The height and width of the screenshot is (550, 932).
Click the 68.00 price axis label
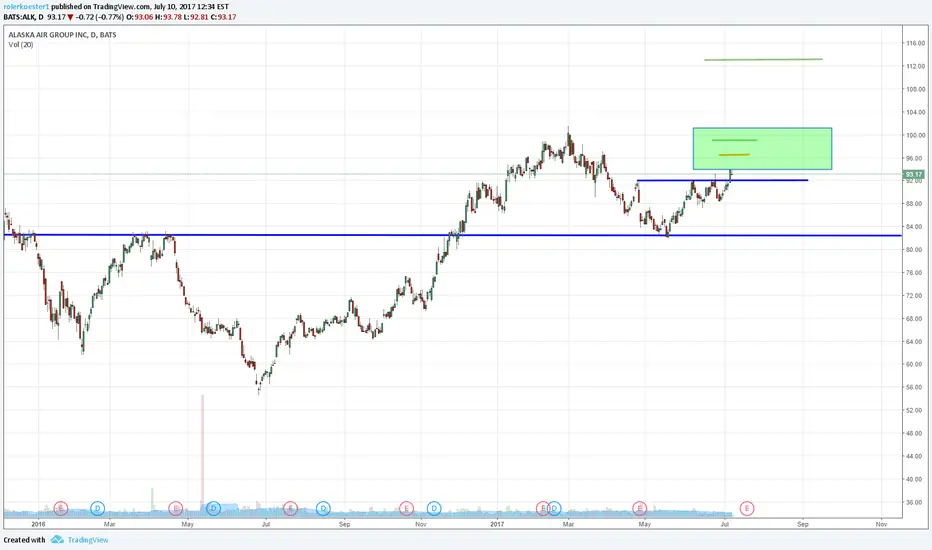[915, 319]
